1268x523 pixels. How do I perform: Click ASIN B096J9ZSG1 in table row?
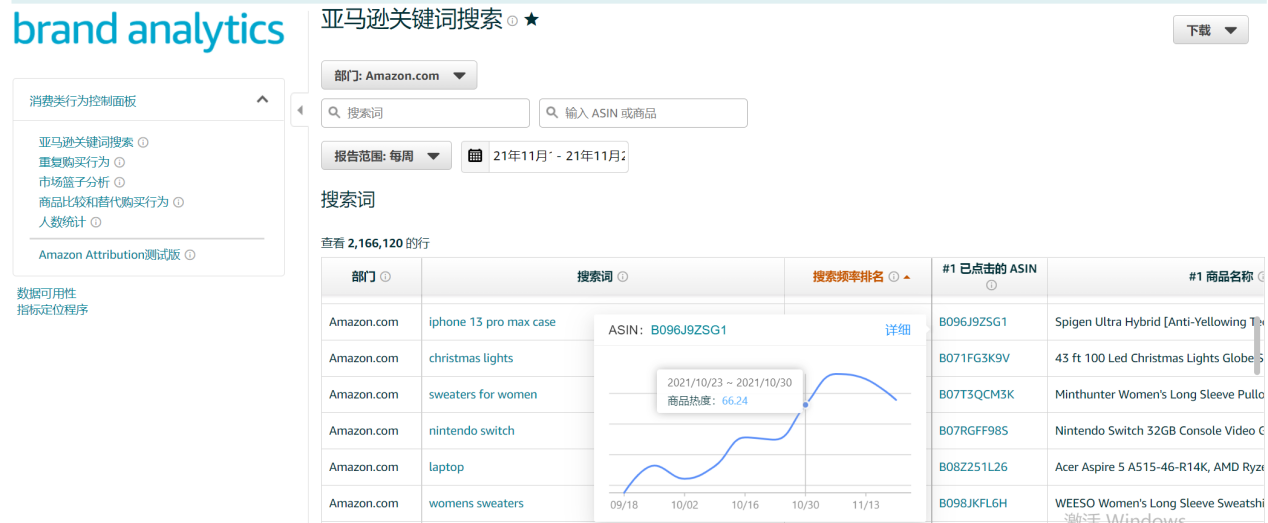click(973, 322)
